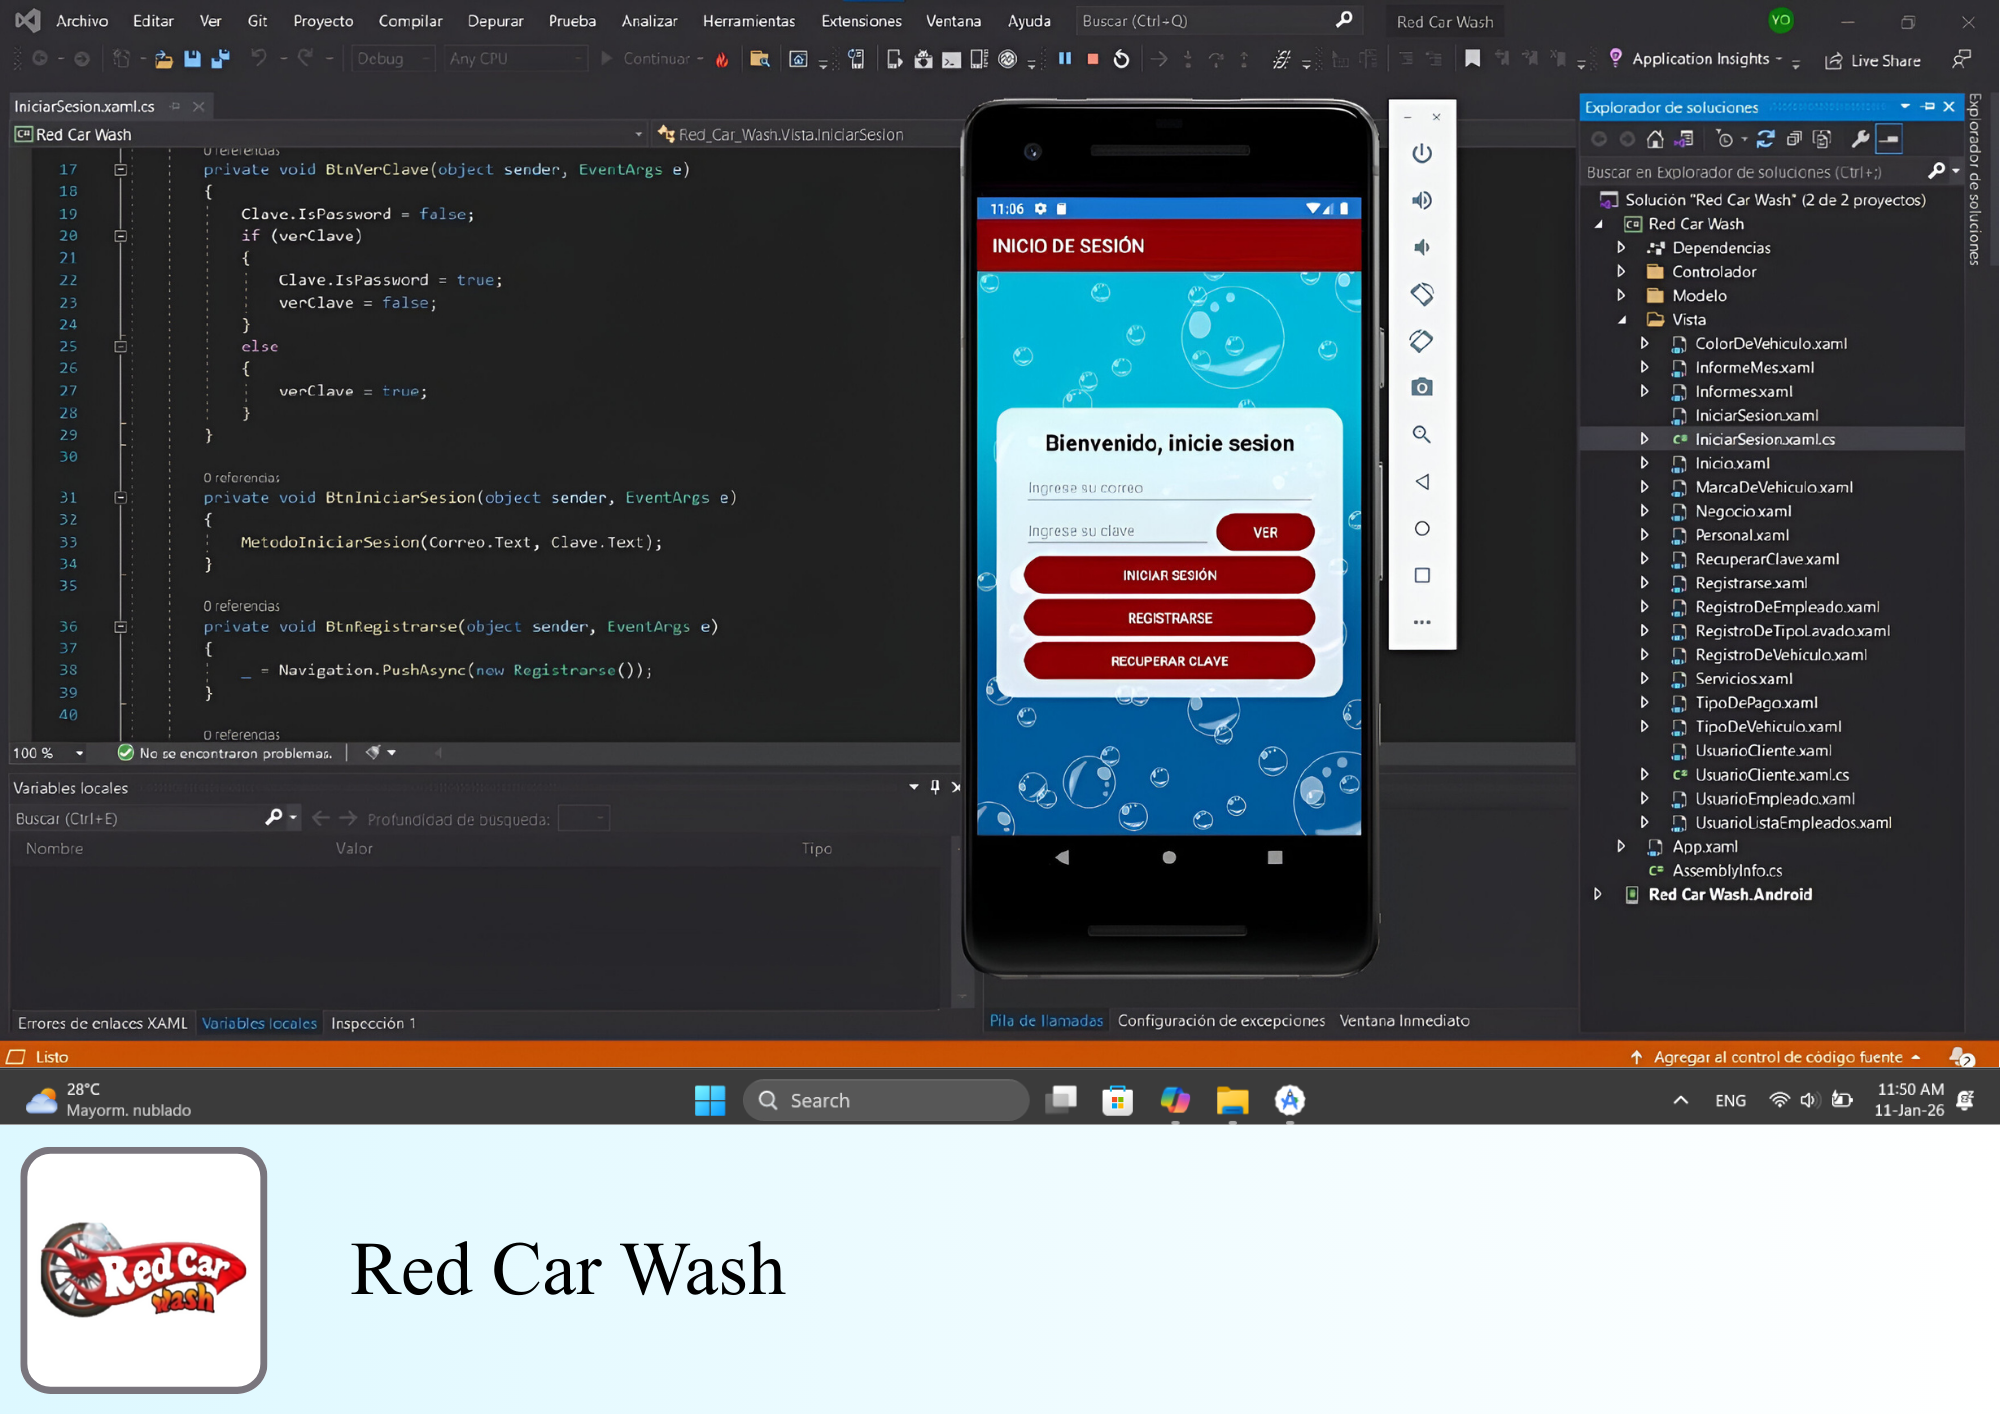The width and height of the screenshot is (2000, 1414).
Task: Collapse the Vista folder
Action: point(1621,319)
